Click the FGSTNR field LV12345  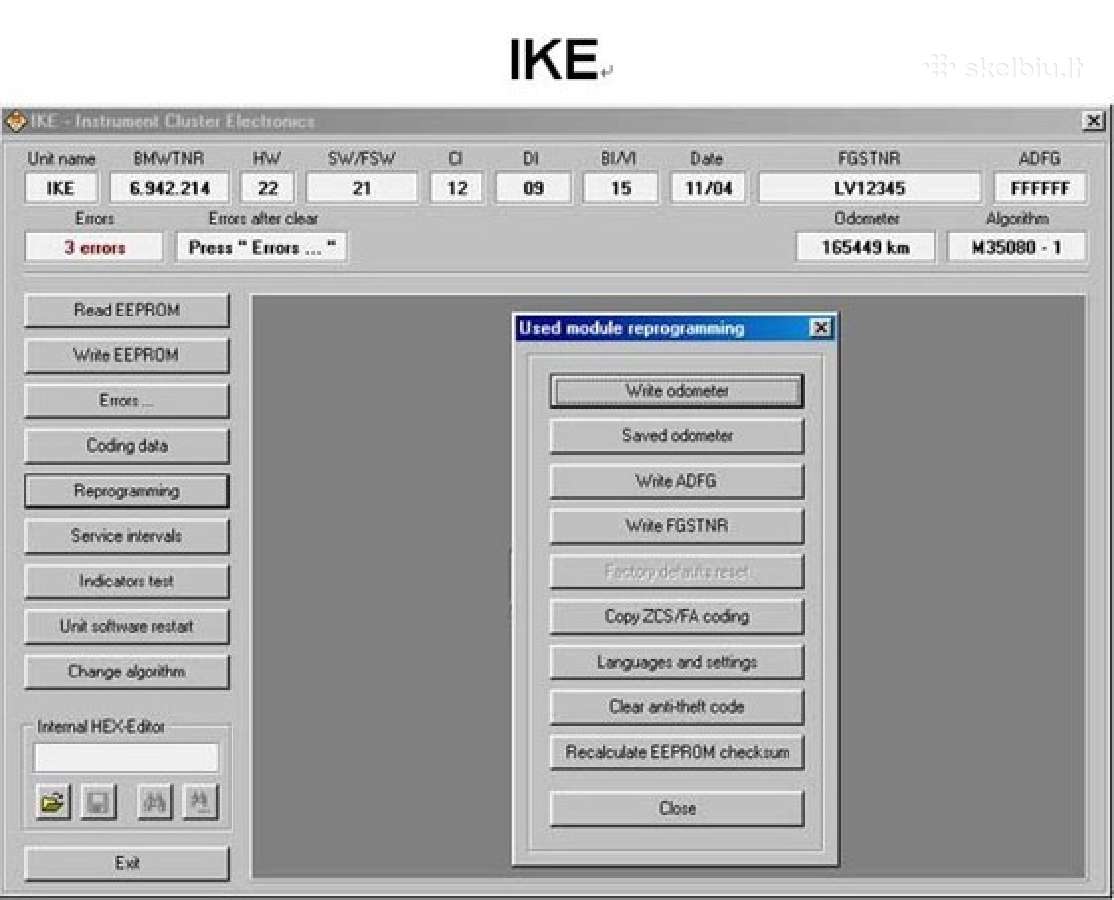pyautogui.click(x=870, y=188)
